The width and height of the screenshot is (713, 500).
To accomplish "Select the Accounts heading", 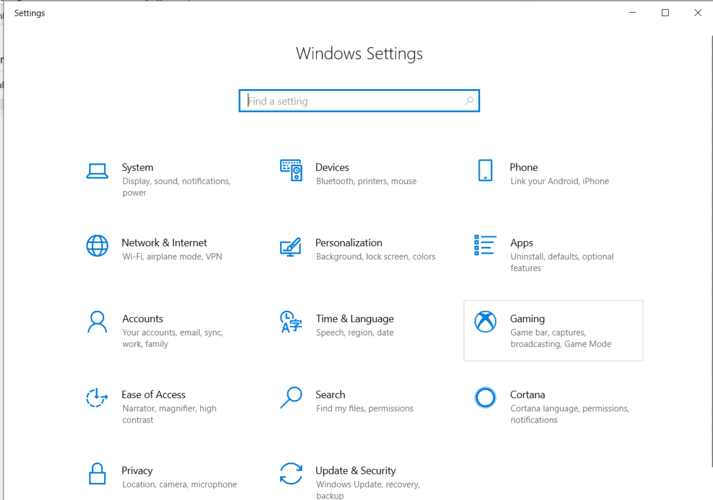I will pyautogui.click(x=142, y=319).
